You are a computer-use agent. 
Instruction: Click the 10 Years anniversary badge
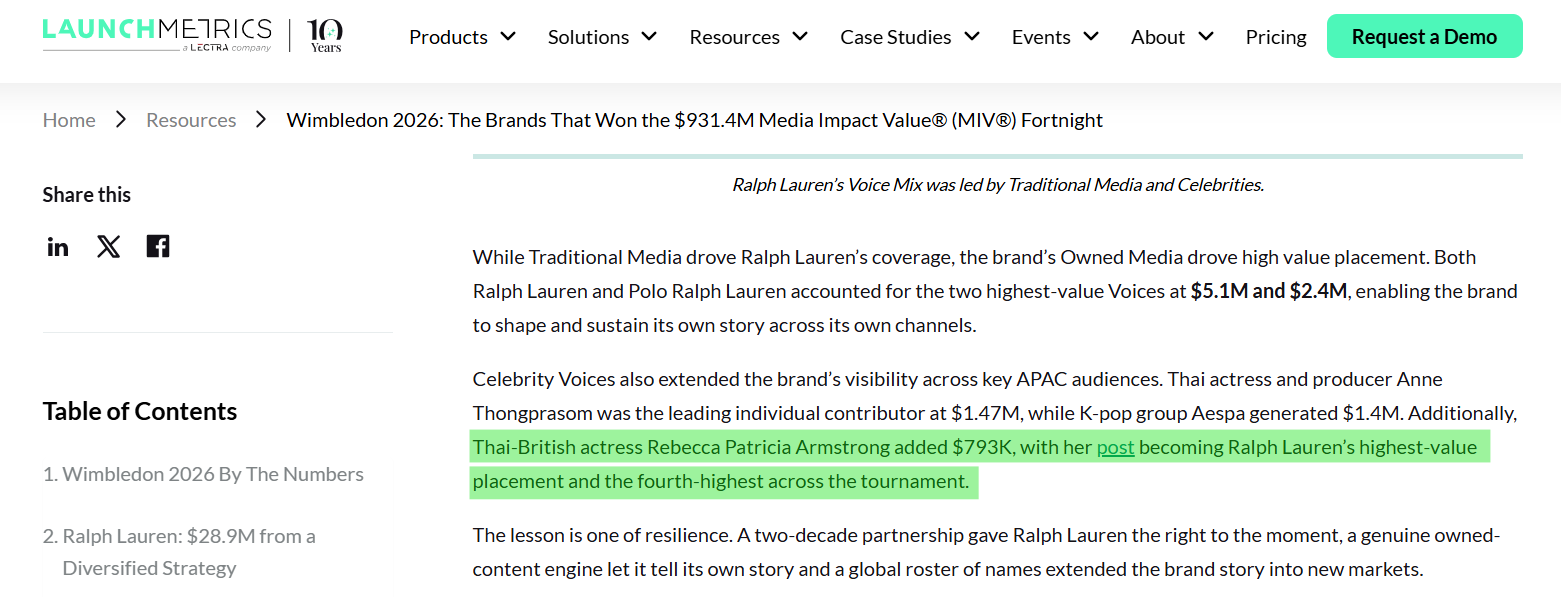(x=325, y=35)
